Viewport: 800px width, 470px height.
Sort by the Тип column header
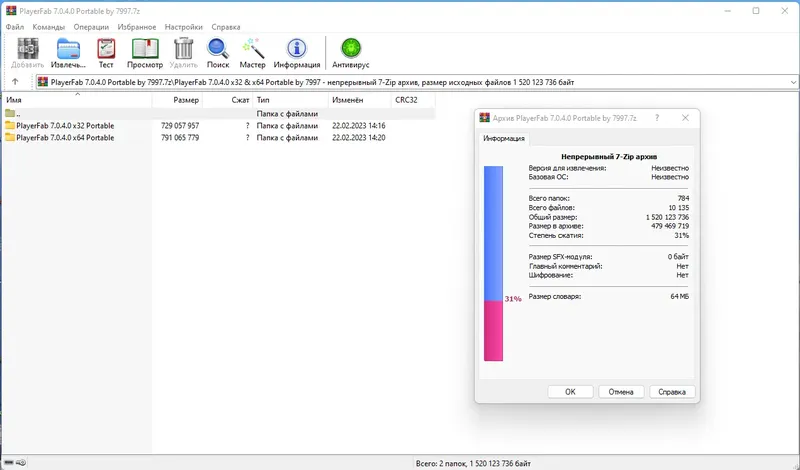pos(290,100)
